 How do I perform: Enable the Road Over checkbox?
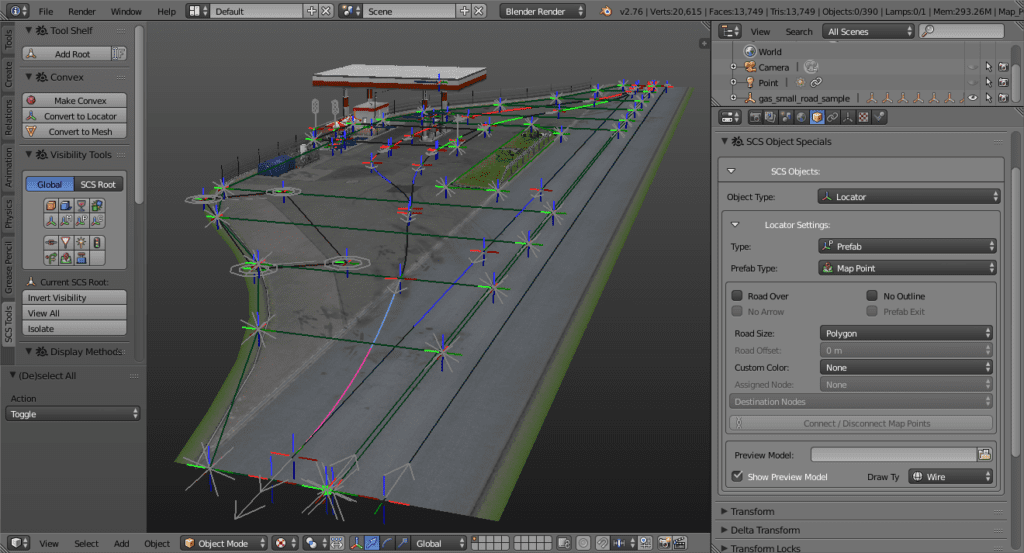point(738,296)
